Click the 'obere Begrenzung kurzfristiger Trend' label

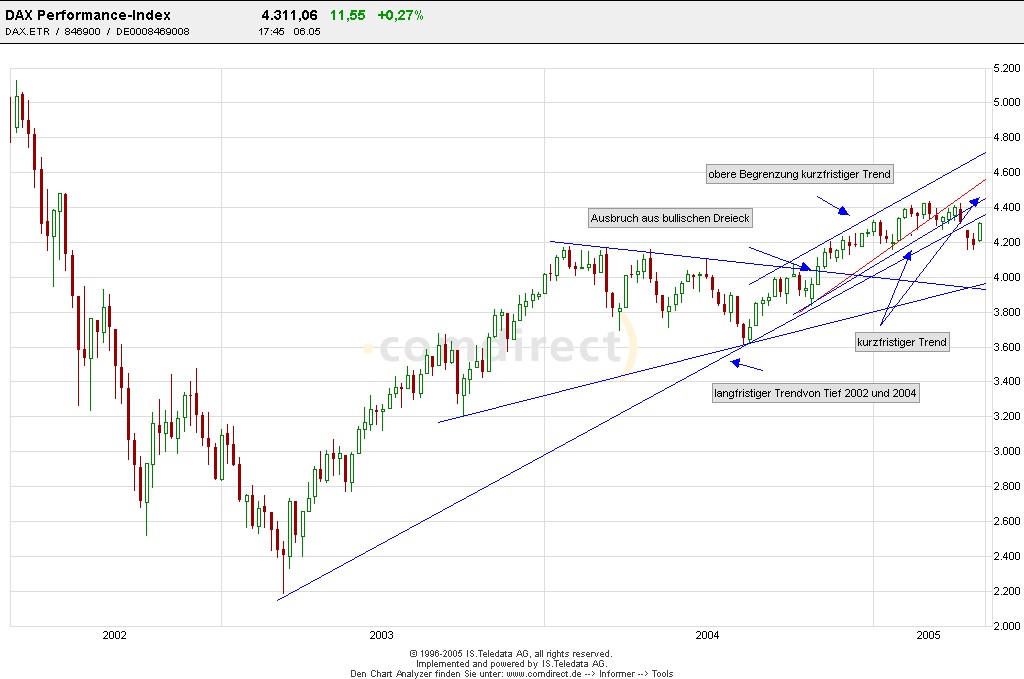[x=799, y=174]
